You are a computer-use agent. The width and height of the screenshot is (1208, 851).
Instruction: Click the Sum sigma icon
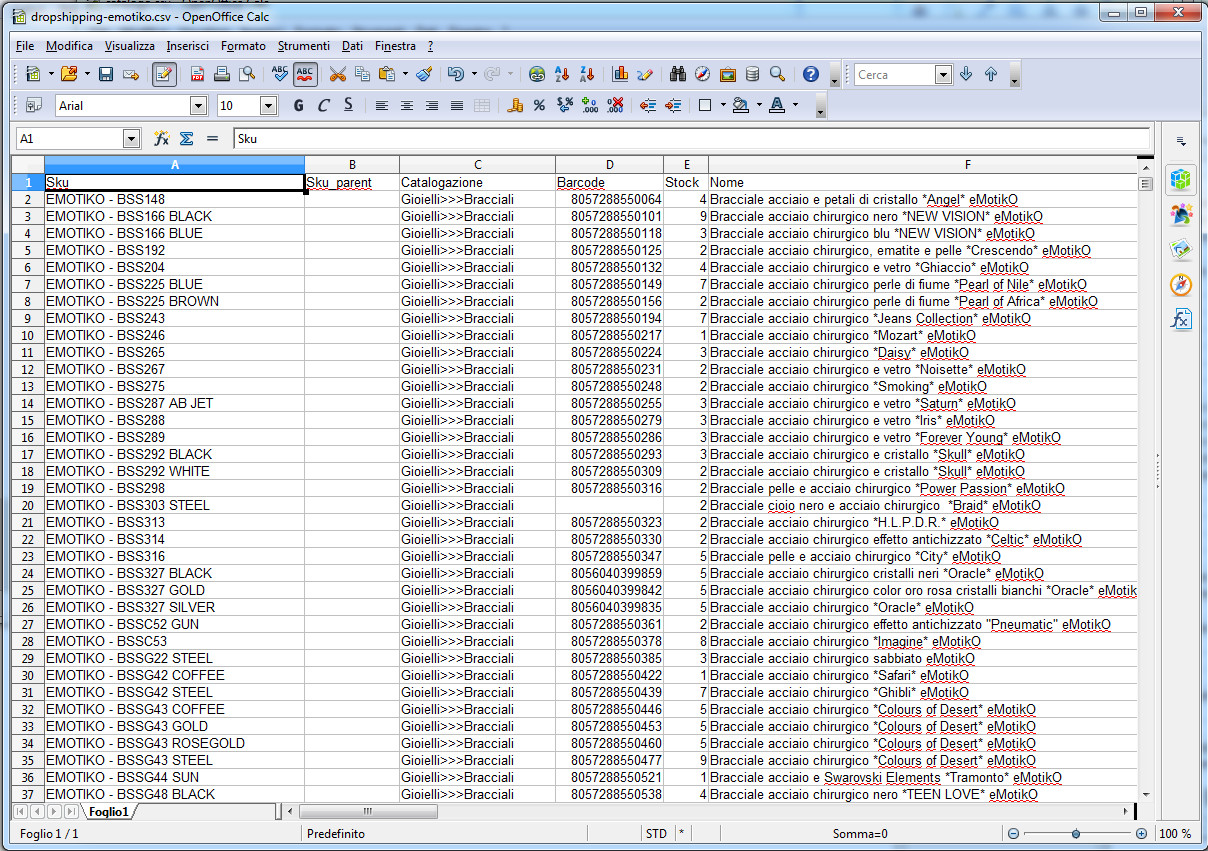point(186,139)
